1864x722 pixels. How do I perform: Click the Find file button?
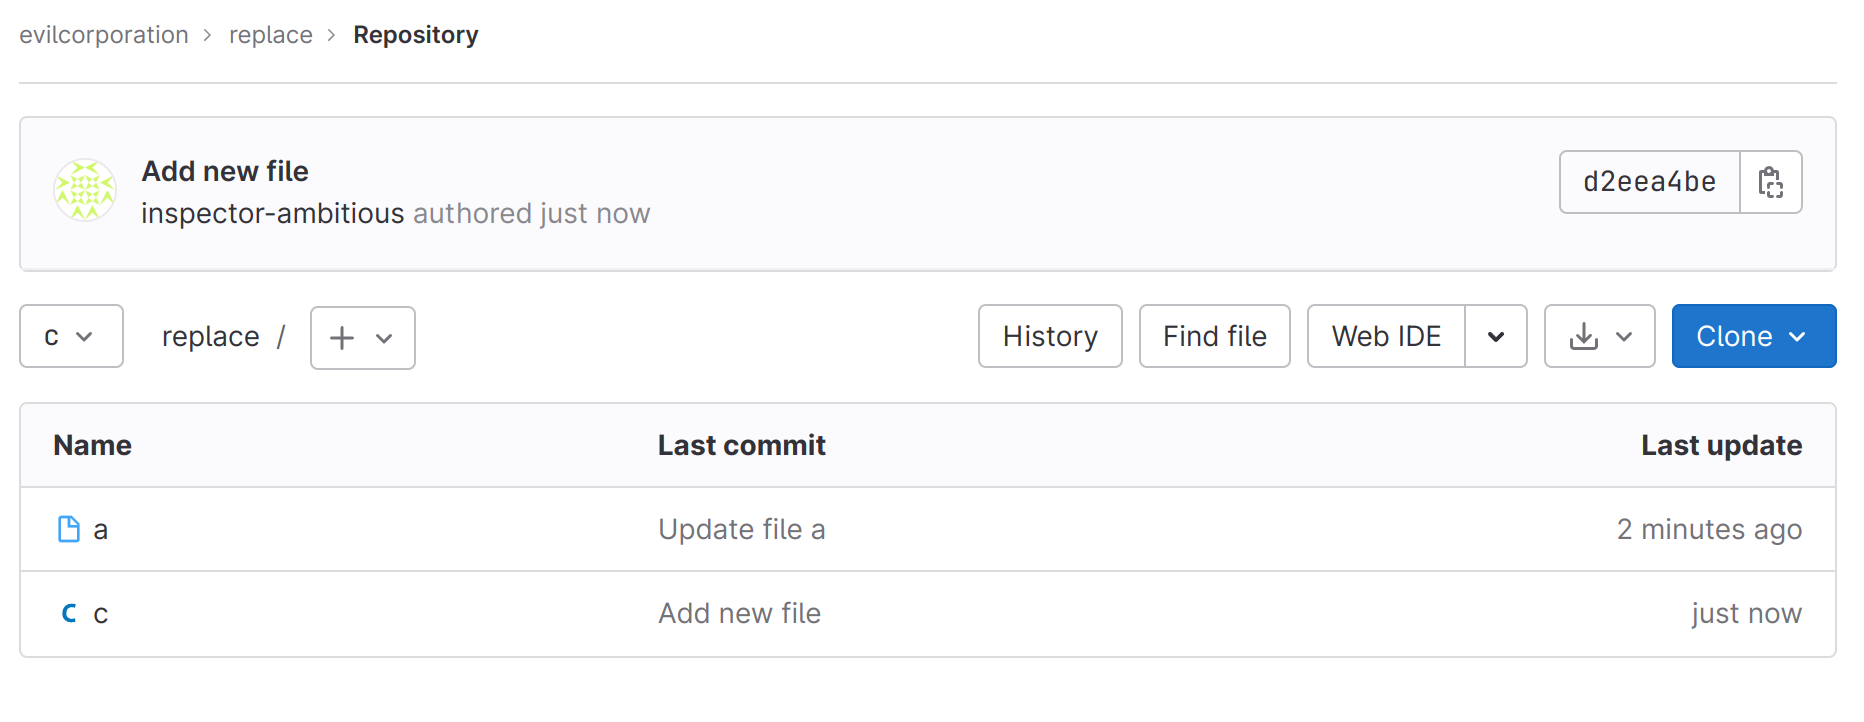[x=1214, y=337]
